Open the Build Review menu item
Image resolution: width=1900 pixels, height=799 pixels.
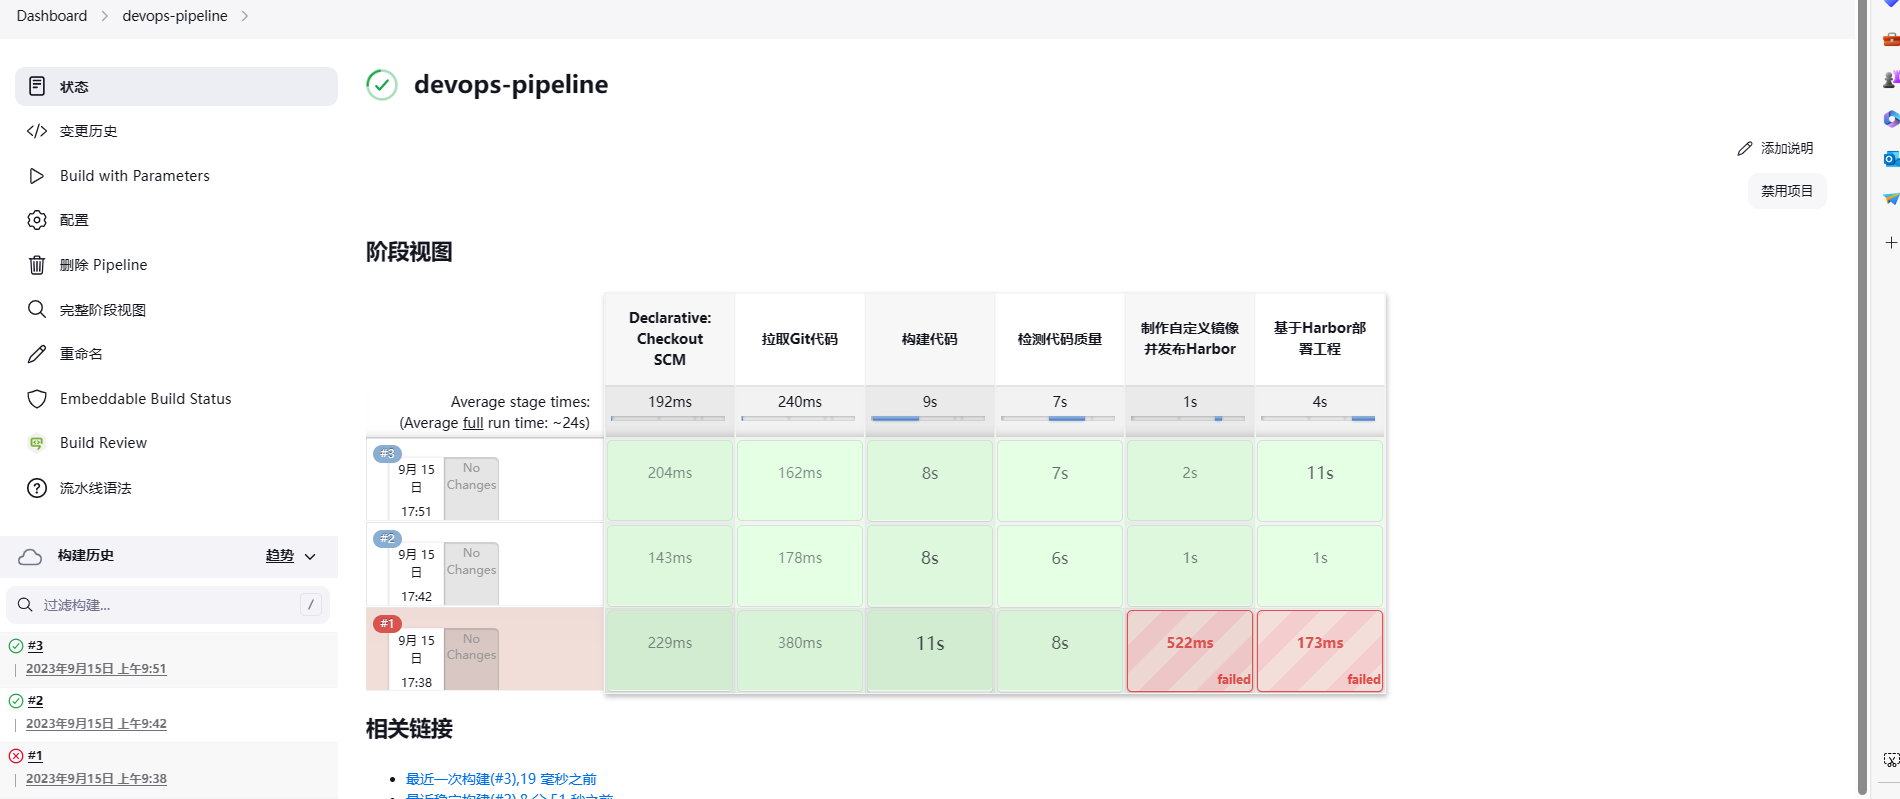pyautogui.click(x=103, y=443)
